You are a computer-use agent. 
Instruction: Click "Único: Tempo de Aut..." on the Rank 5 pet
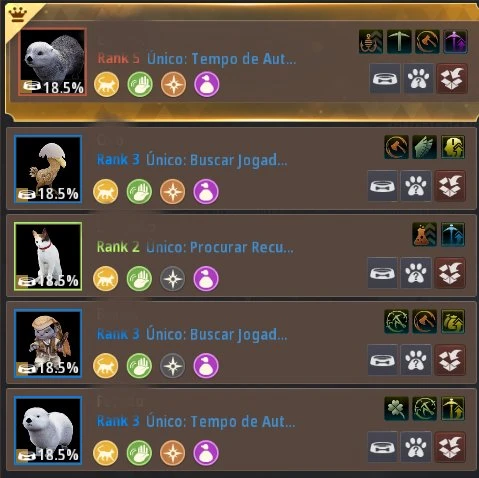click(221, 59)
